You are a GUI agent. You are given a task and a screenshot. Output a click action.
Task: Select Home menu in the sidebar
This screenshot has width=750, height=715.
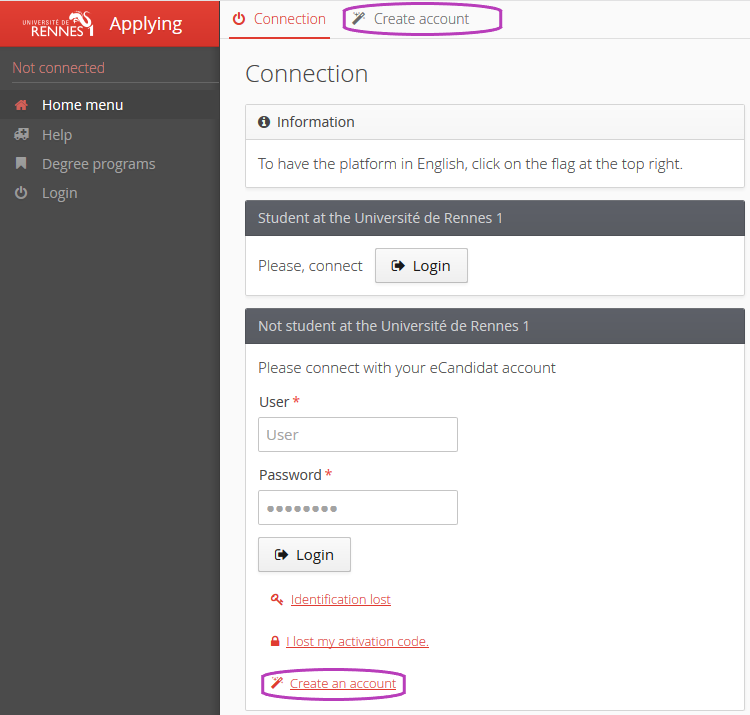coord(82,105)
